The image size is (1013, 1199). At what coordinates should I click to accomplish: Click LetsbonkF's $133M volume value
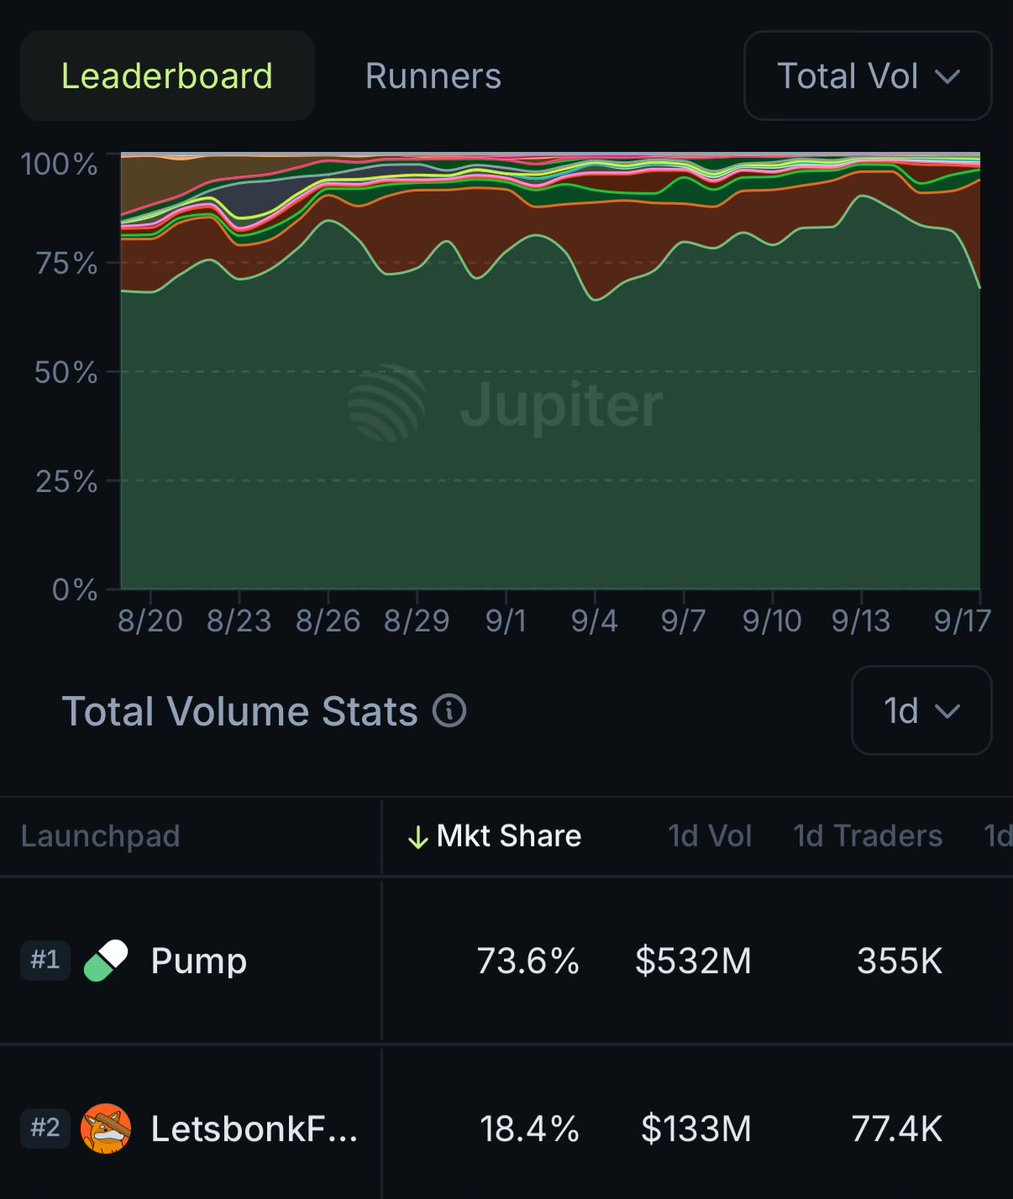coord(696,1129)
